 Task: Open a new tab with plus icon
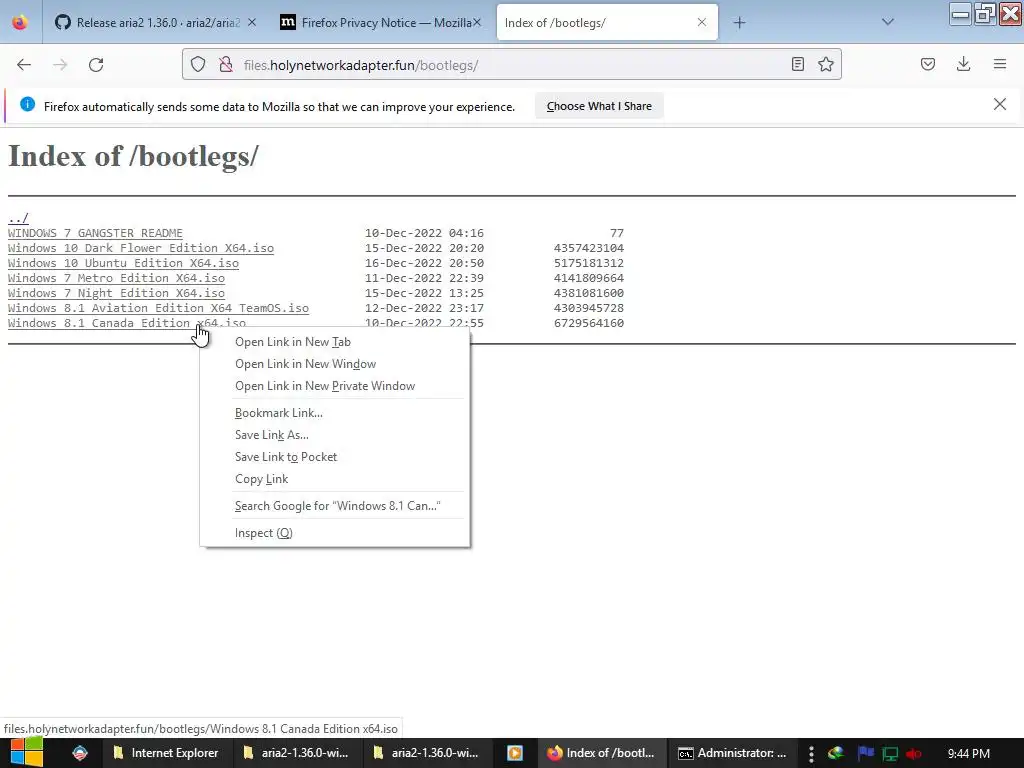[x=739, y=23]
